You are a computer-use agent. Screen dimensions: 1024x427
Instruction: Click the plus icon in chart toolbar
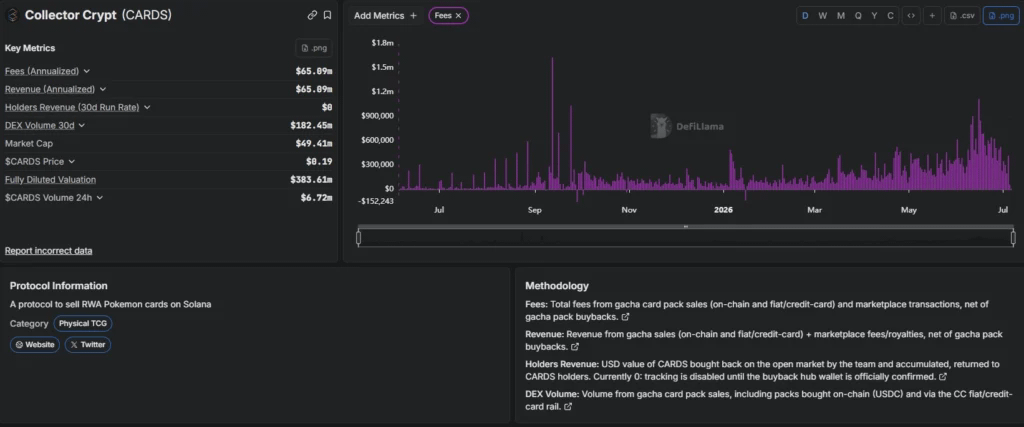point(933,16)
